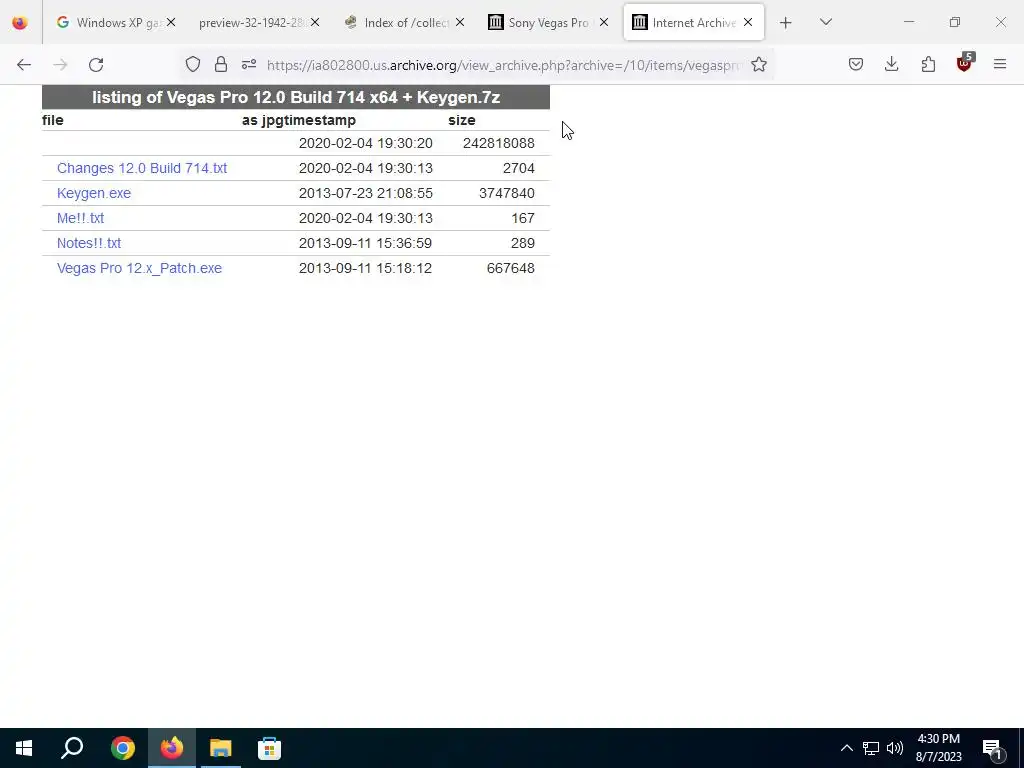The image size is (1024, 768).
Task: Open network status tray icon
Action: [x=871, y=748]
